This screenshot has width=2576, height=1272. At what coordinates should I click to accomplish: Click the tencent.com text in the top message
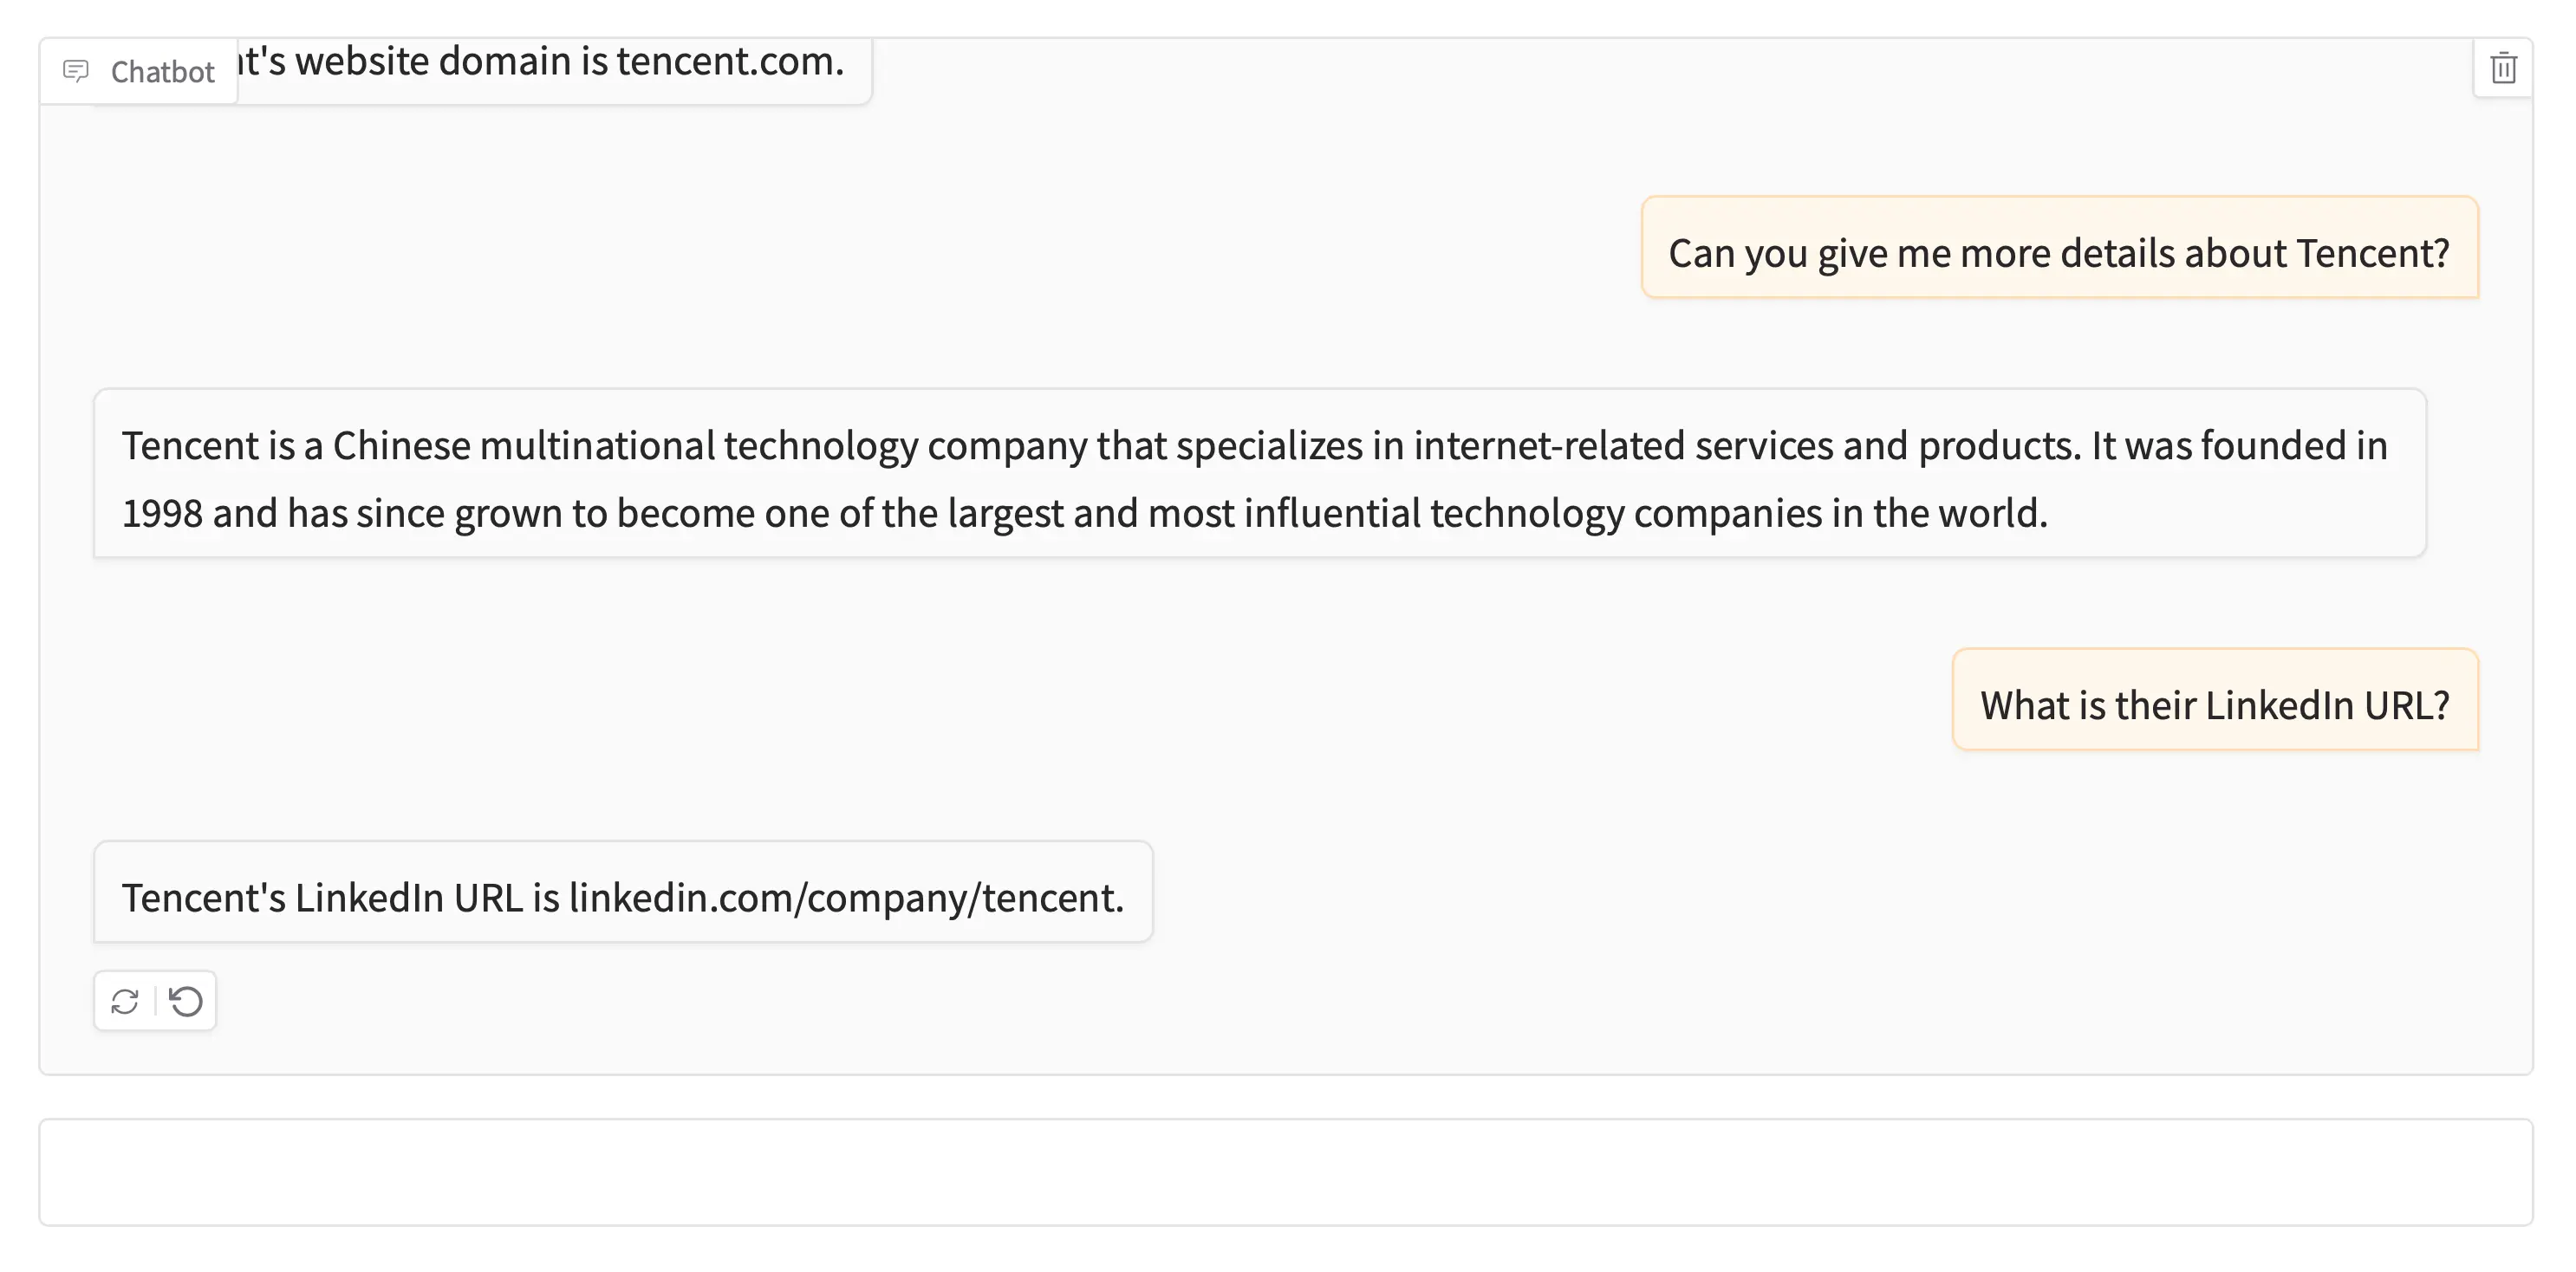pyautogui.click(x=726, y=62)
